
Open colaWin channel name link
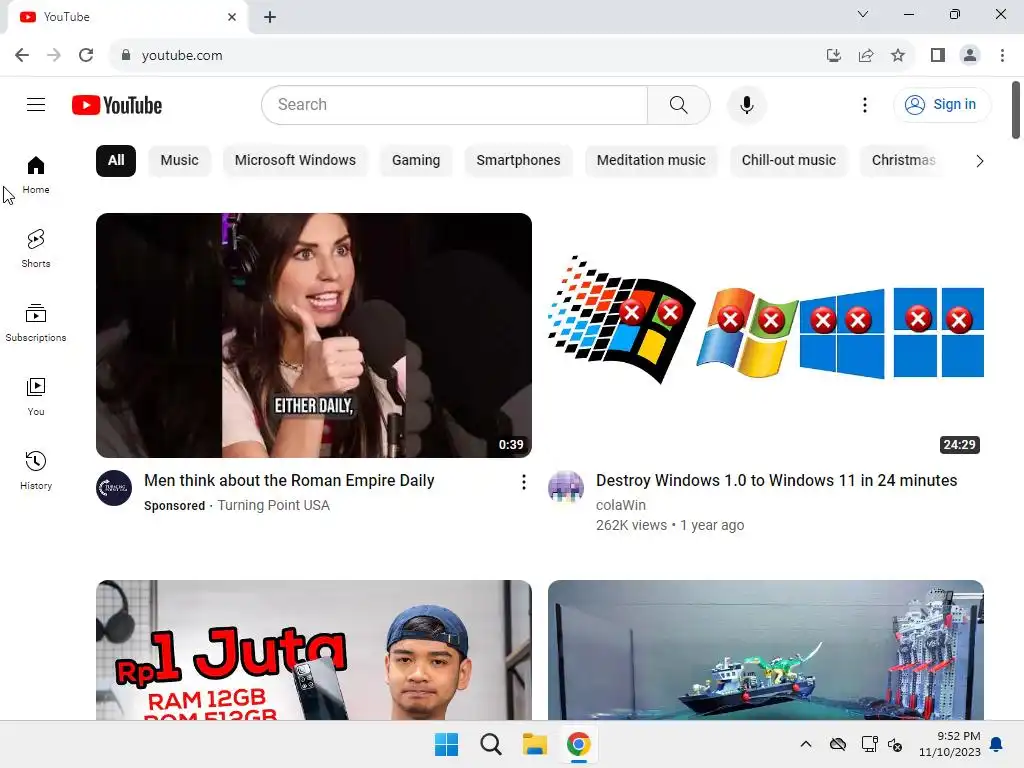tap(620, 505)
